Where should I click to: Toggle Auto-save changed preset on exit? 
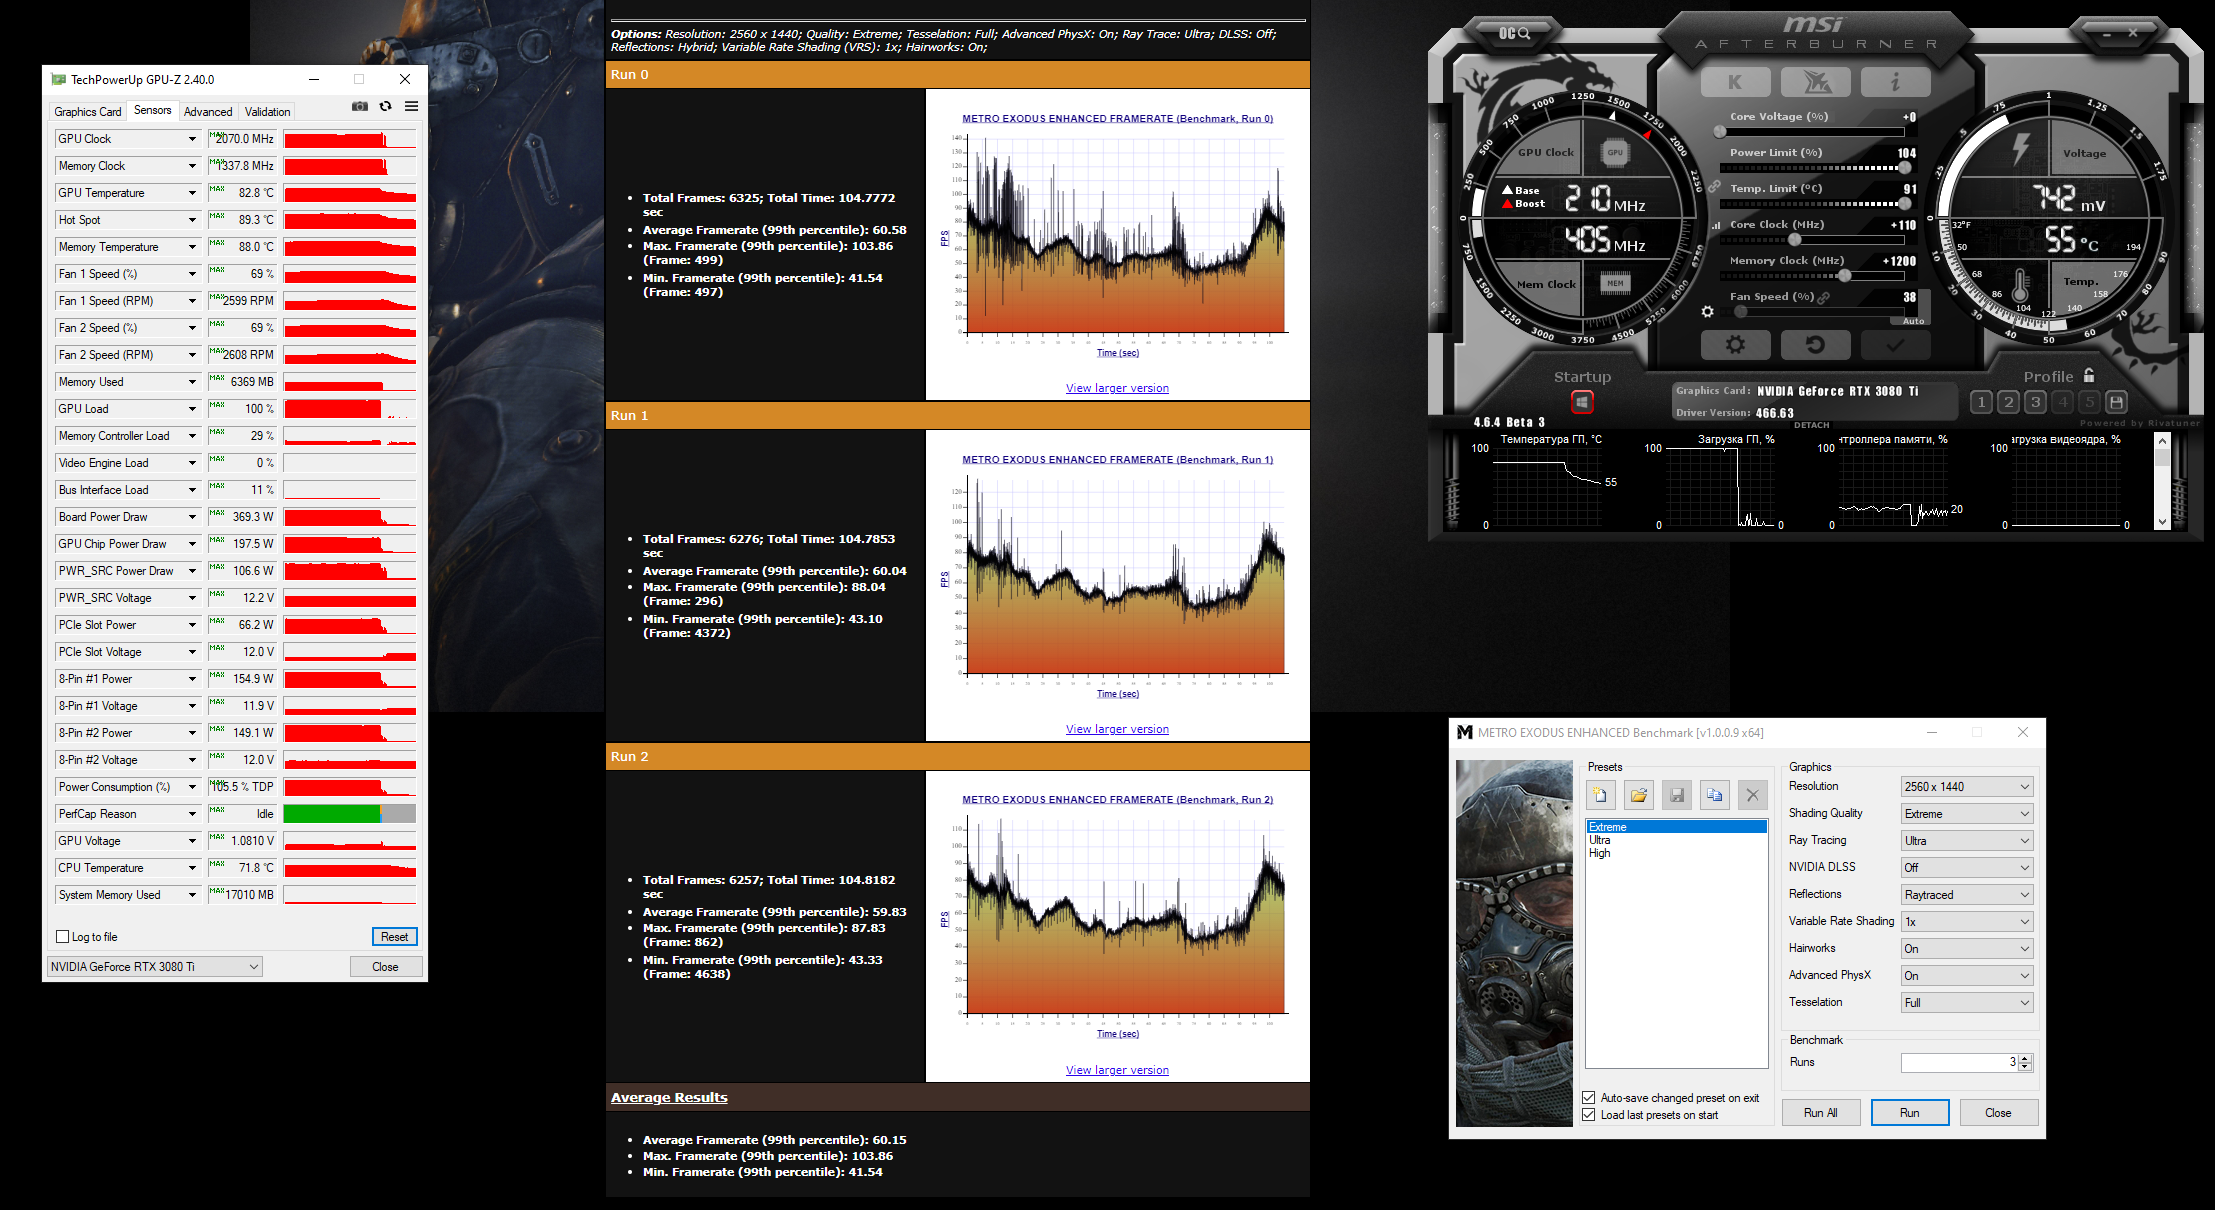[x=1589, y=1098]
